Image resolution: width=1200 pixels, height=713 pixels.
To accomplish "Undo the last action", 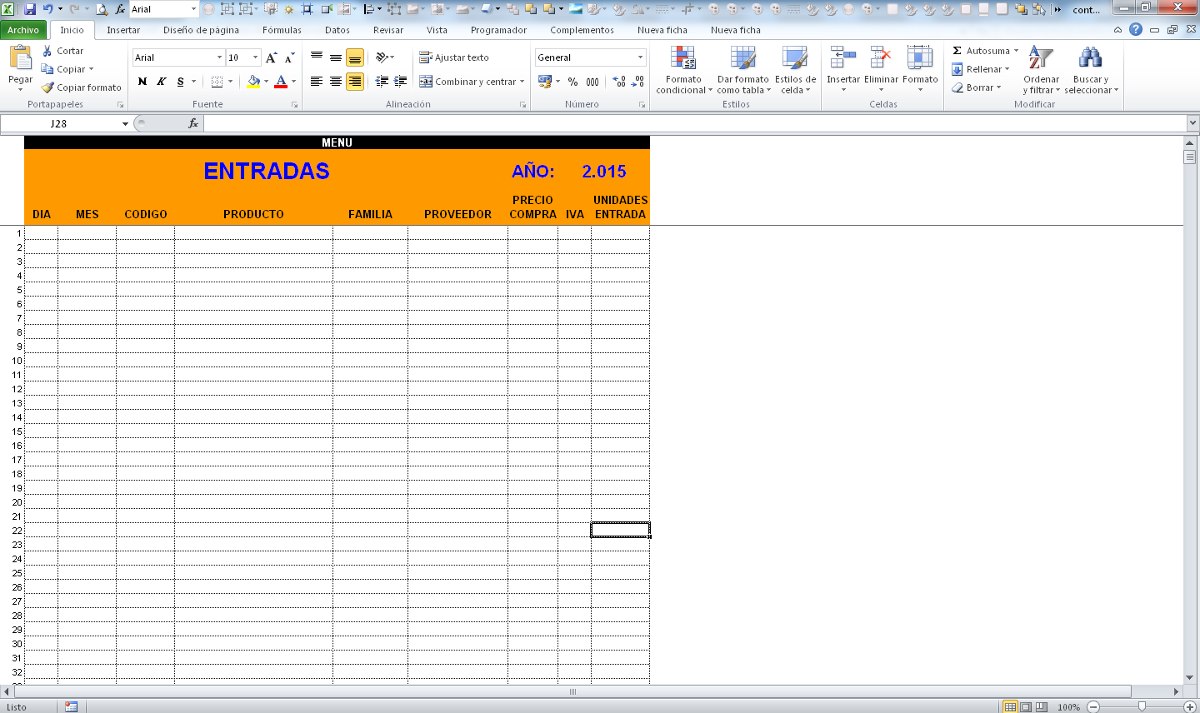I will point(47,8).
